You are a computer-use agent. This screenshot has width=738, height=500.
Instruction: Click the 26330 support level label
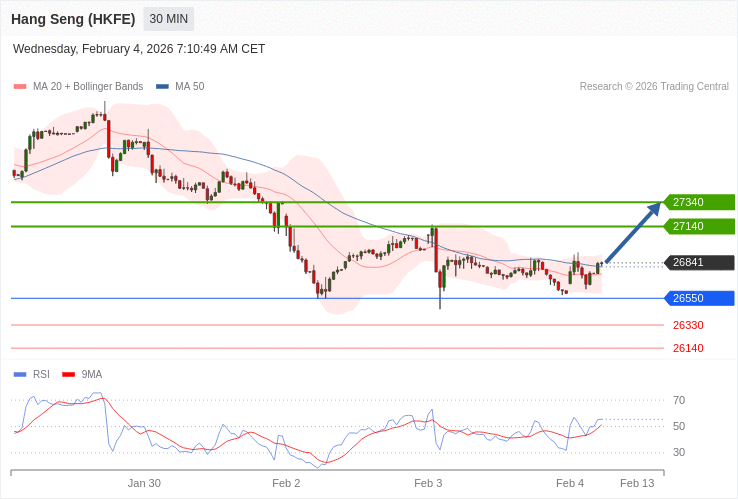688,325
